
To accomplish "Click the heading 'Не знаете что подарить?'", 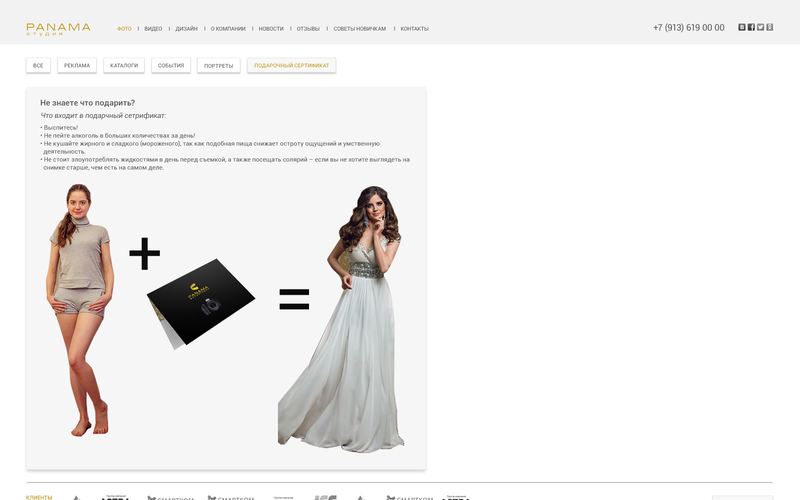I will click(87, 103).
